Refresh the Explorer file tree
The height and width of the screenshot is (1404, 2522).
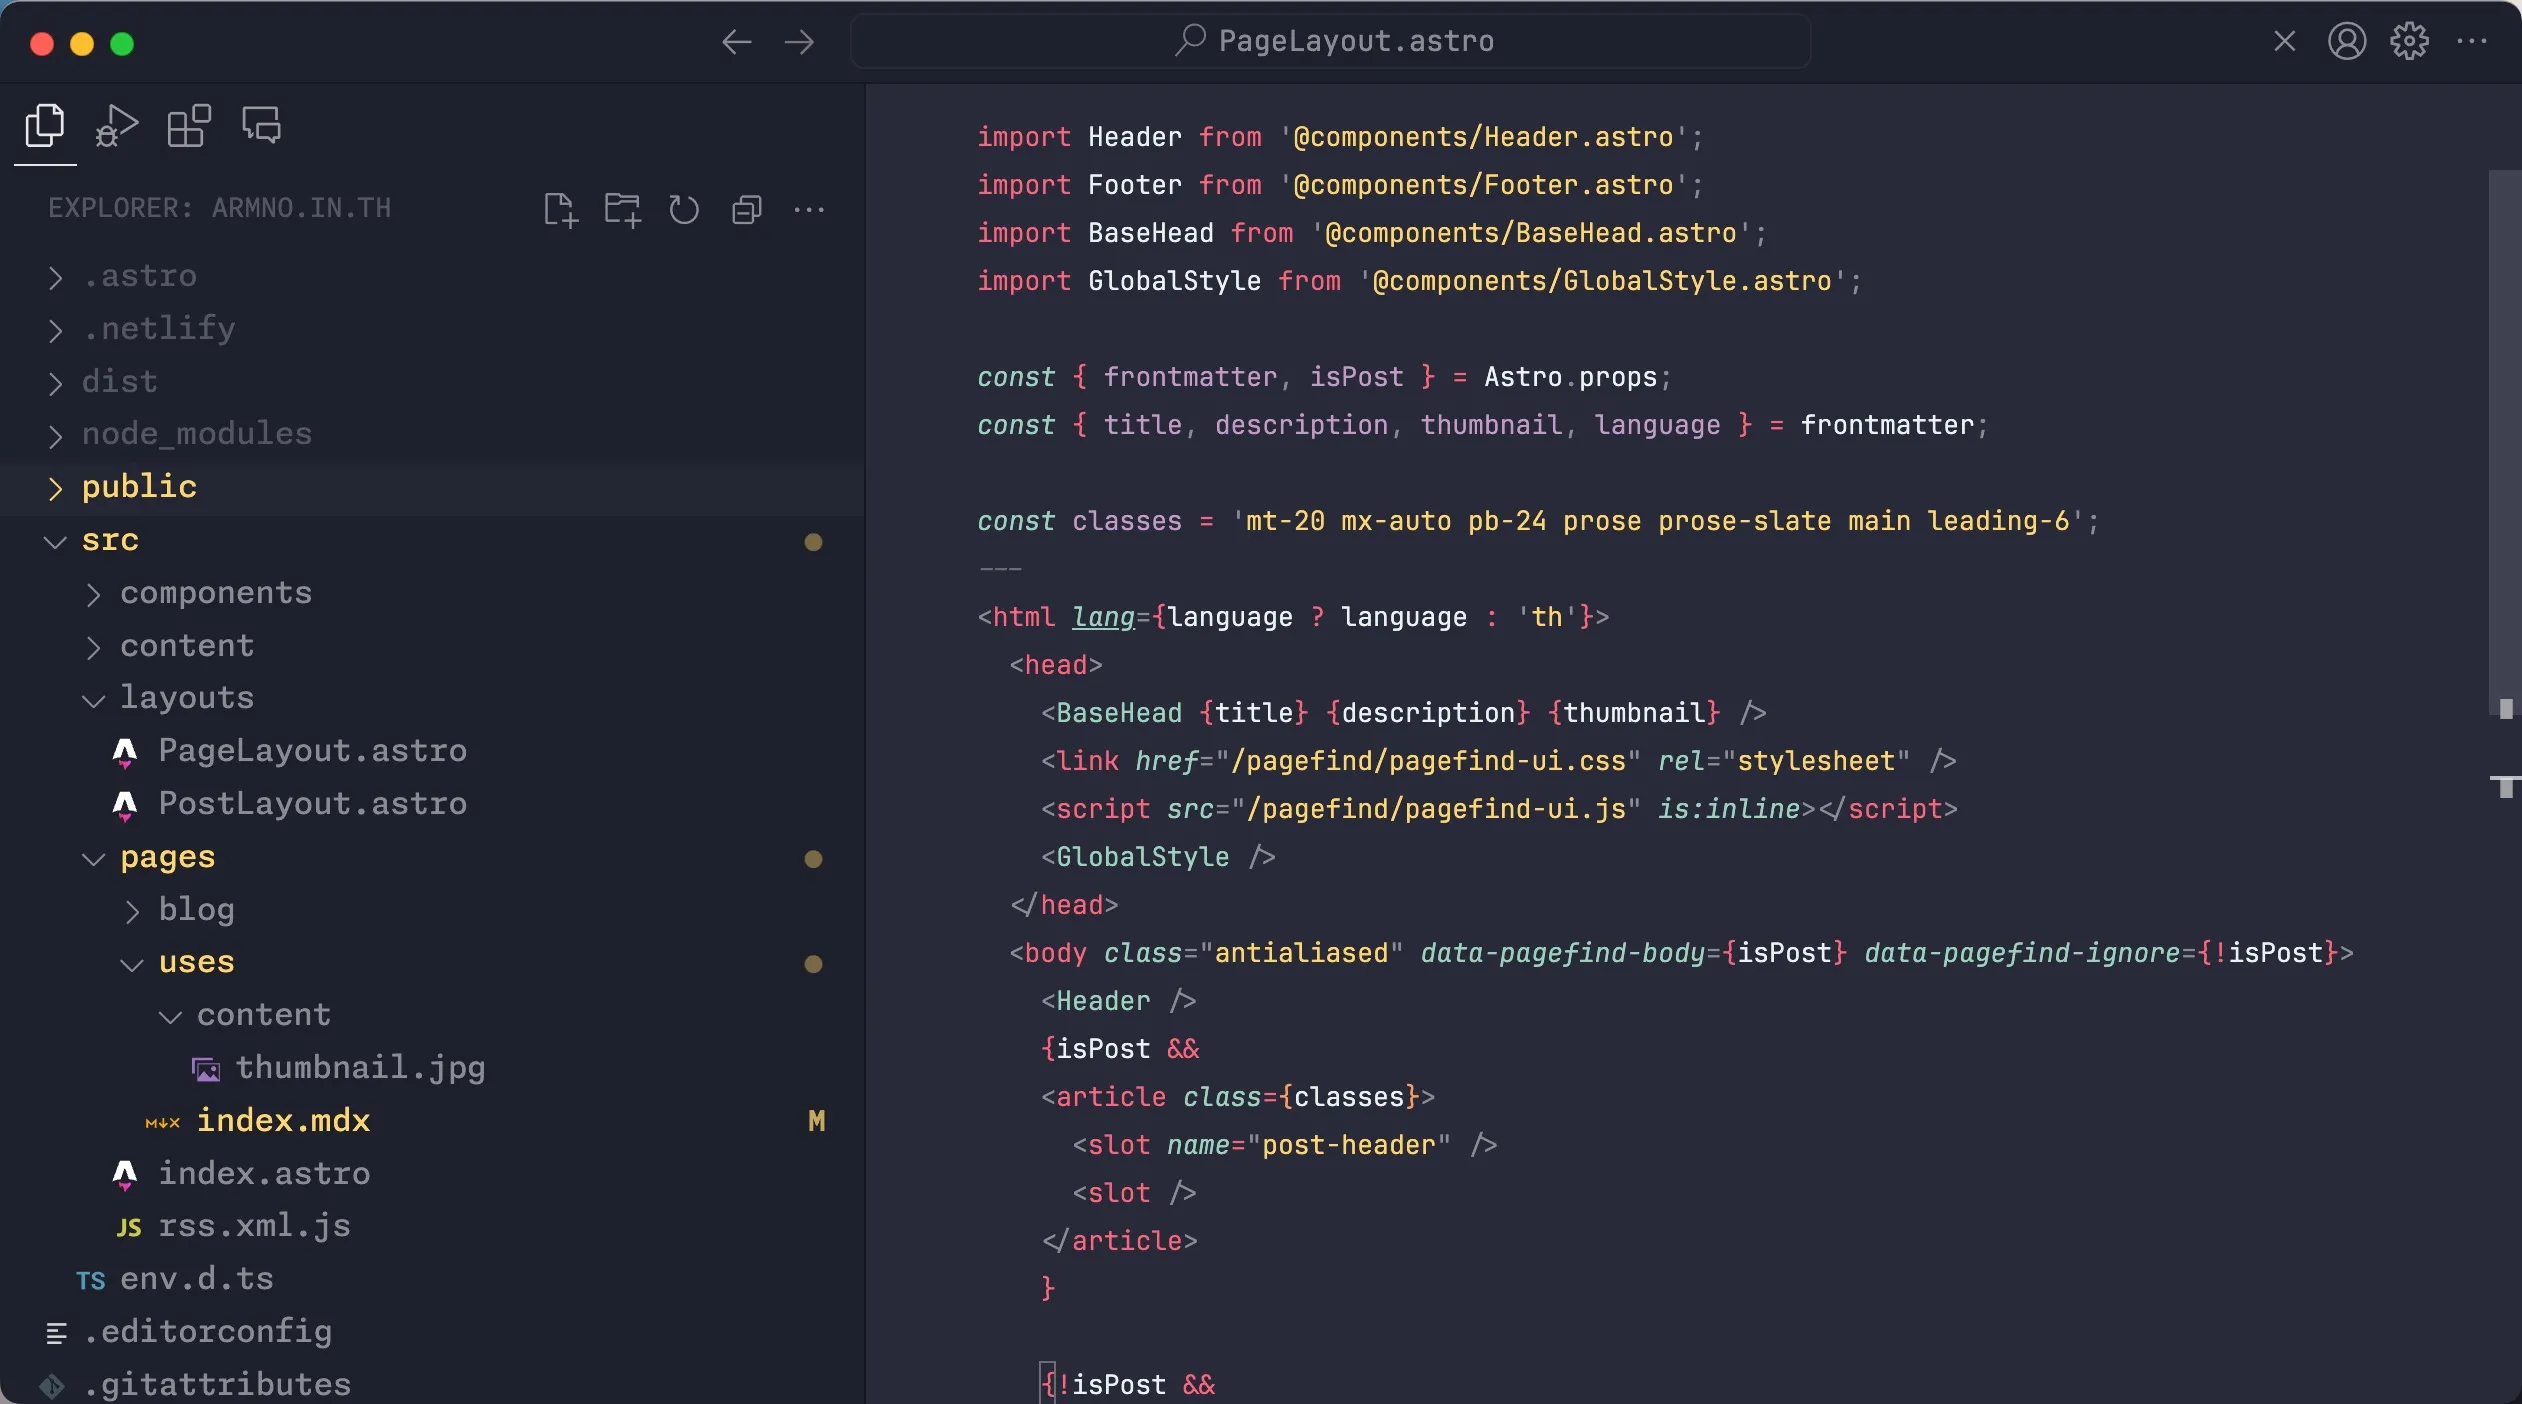point(684,210)
